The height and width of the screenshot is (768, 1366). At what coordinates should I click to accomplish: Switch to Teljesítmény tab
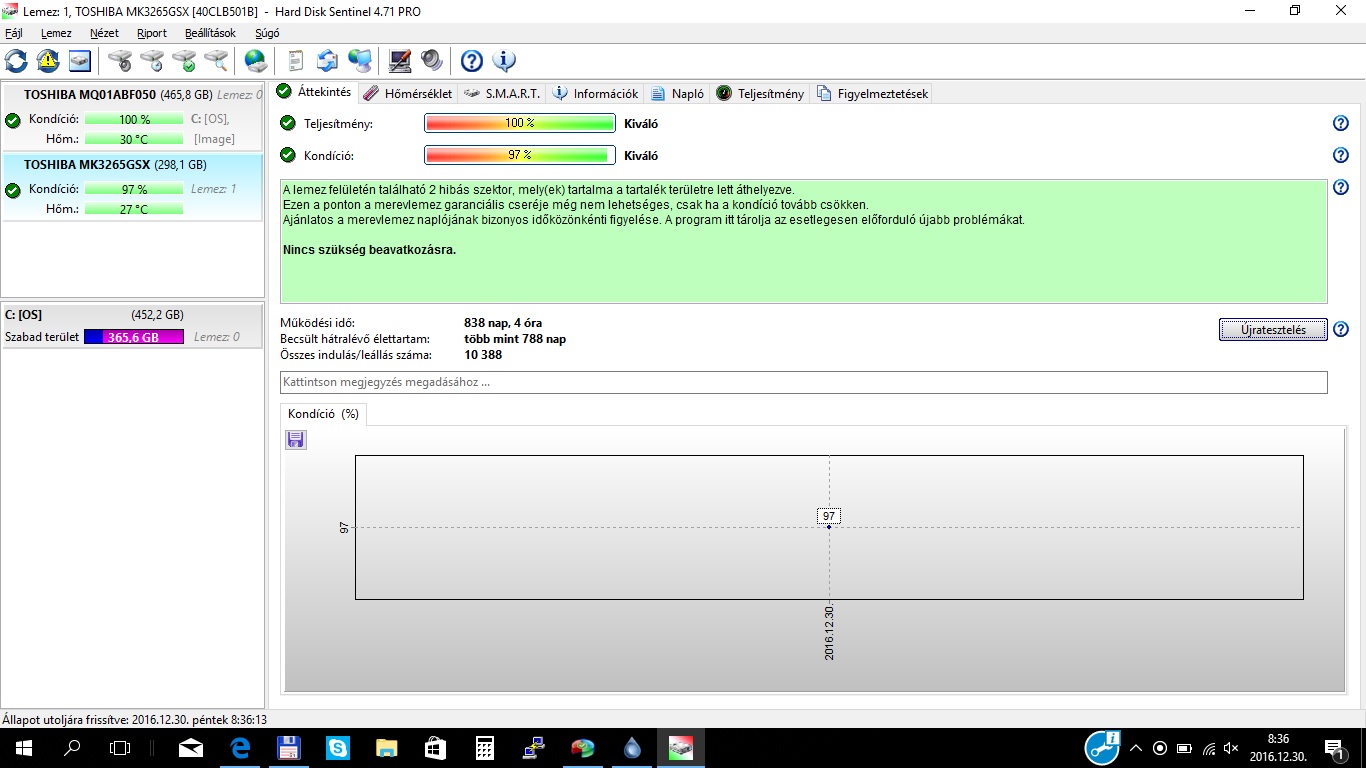[760, 93]
